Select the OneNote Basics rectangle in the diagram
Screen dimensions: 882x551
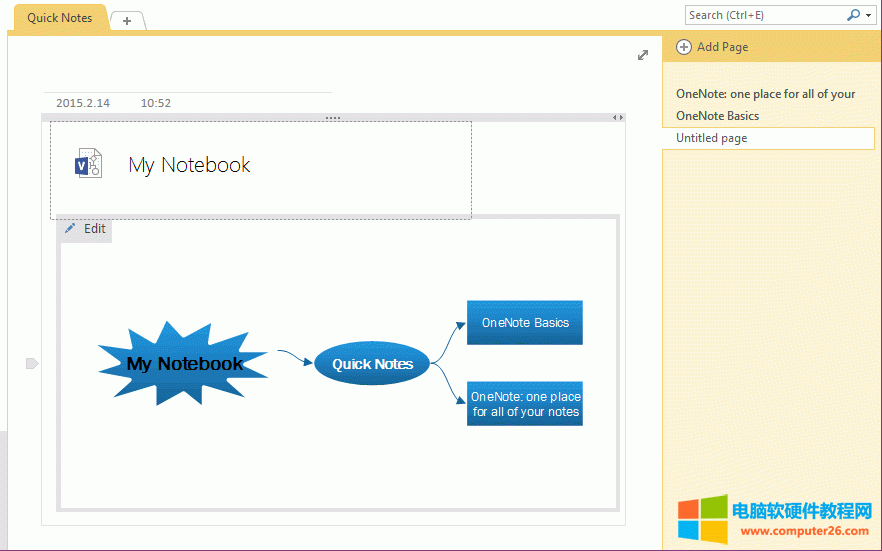tap(525, 323)
